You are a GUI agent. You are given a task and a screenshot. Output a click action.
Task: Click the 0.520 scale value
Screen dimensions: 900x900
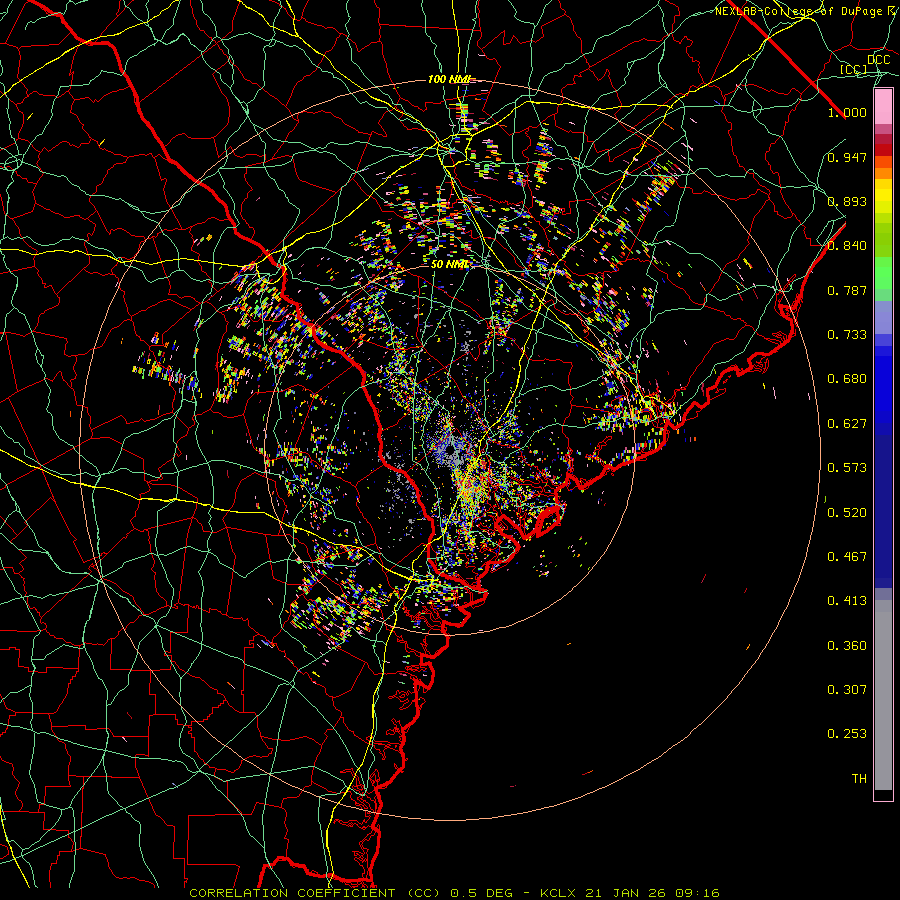coord(847,513)
